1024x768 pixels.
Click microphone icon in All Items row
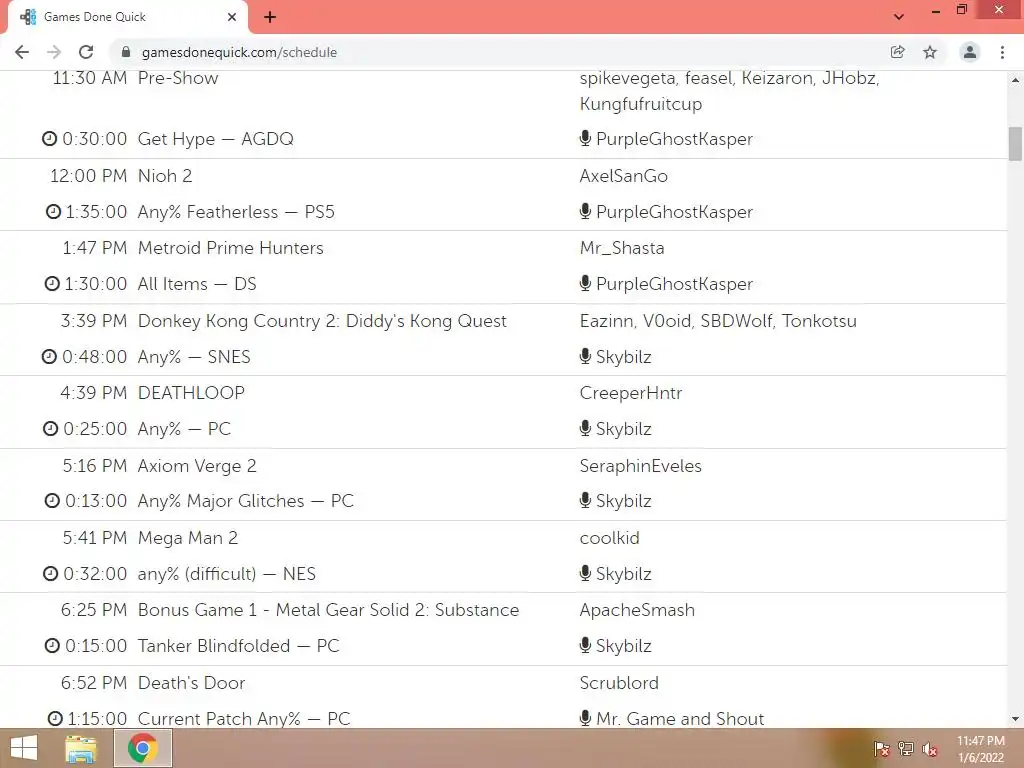pyautogui.click(x=585, y=283)
